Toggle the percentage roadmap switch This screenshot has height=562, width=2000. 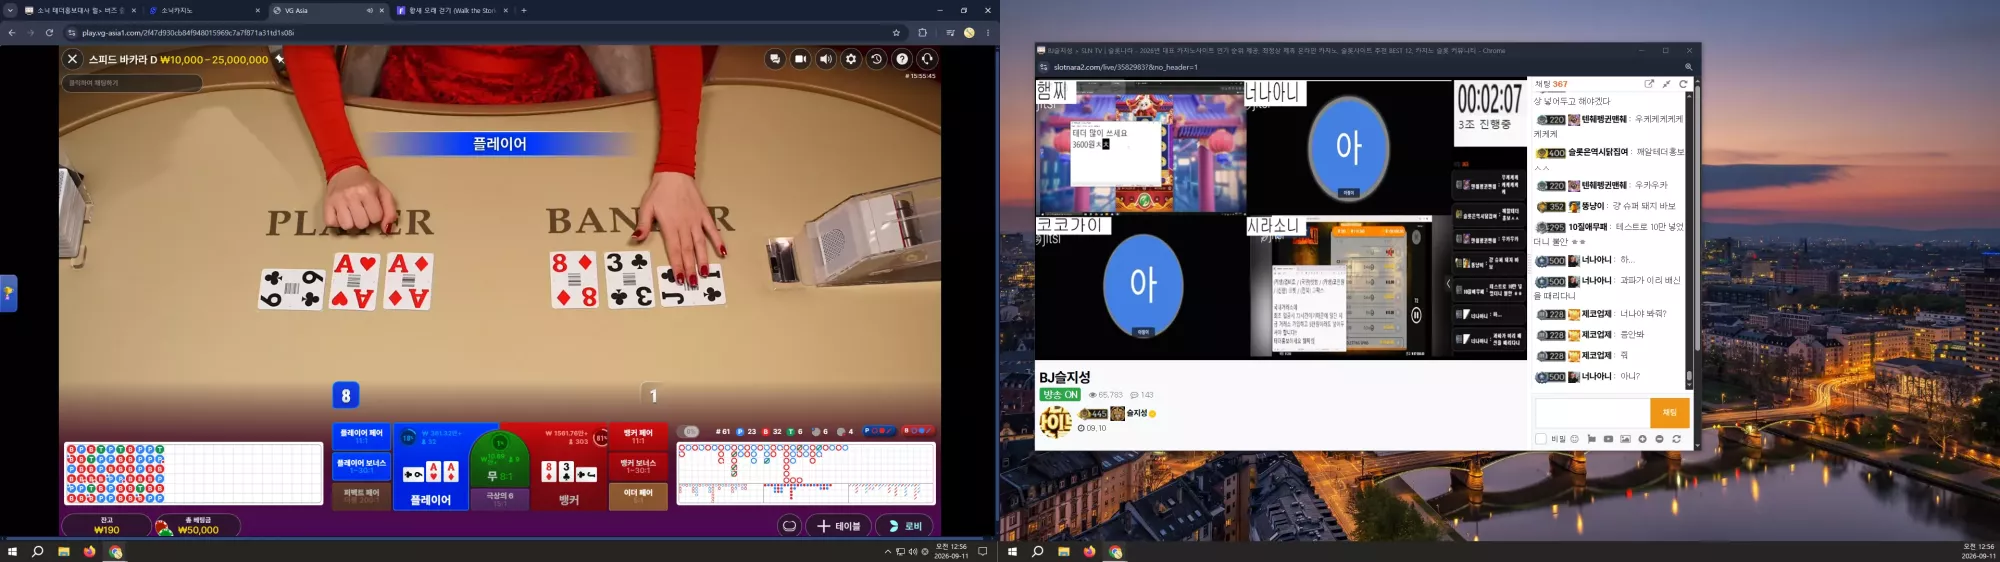pos(689,432)
